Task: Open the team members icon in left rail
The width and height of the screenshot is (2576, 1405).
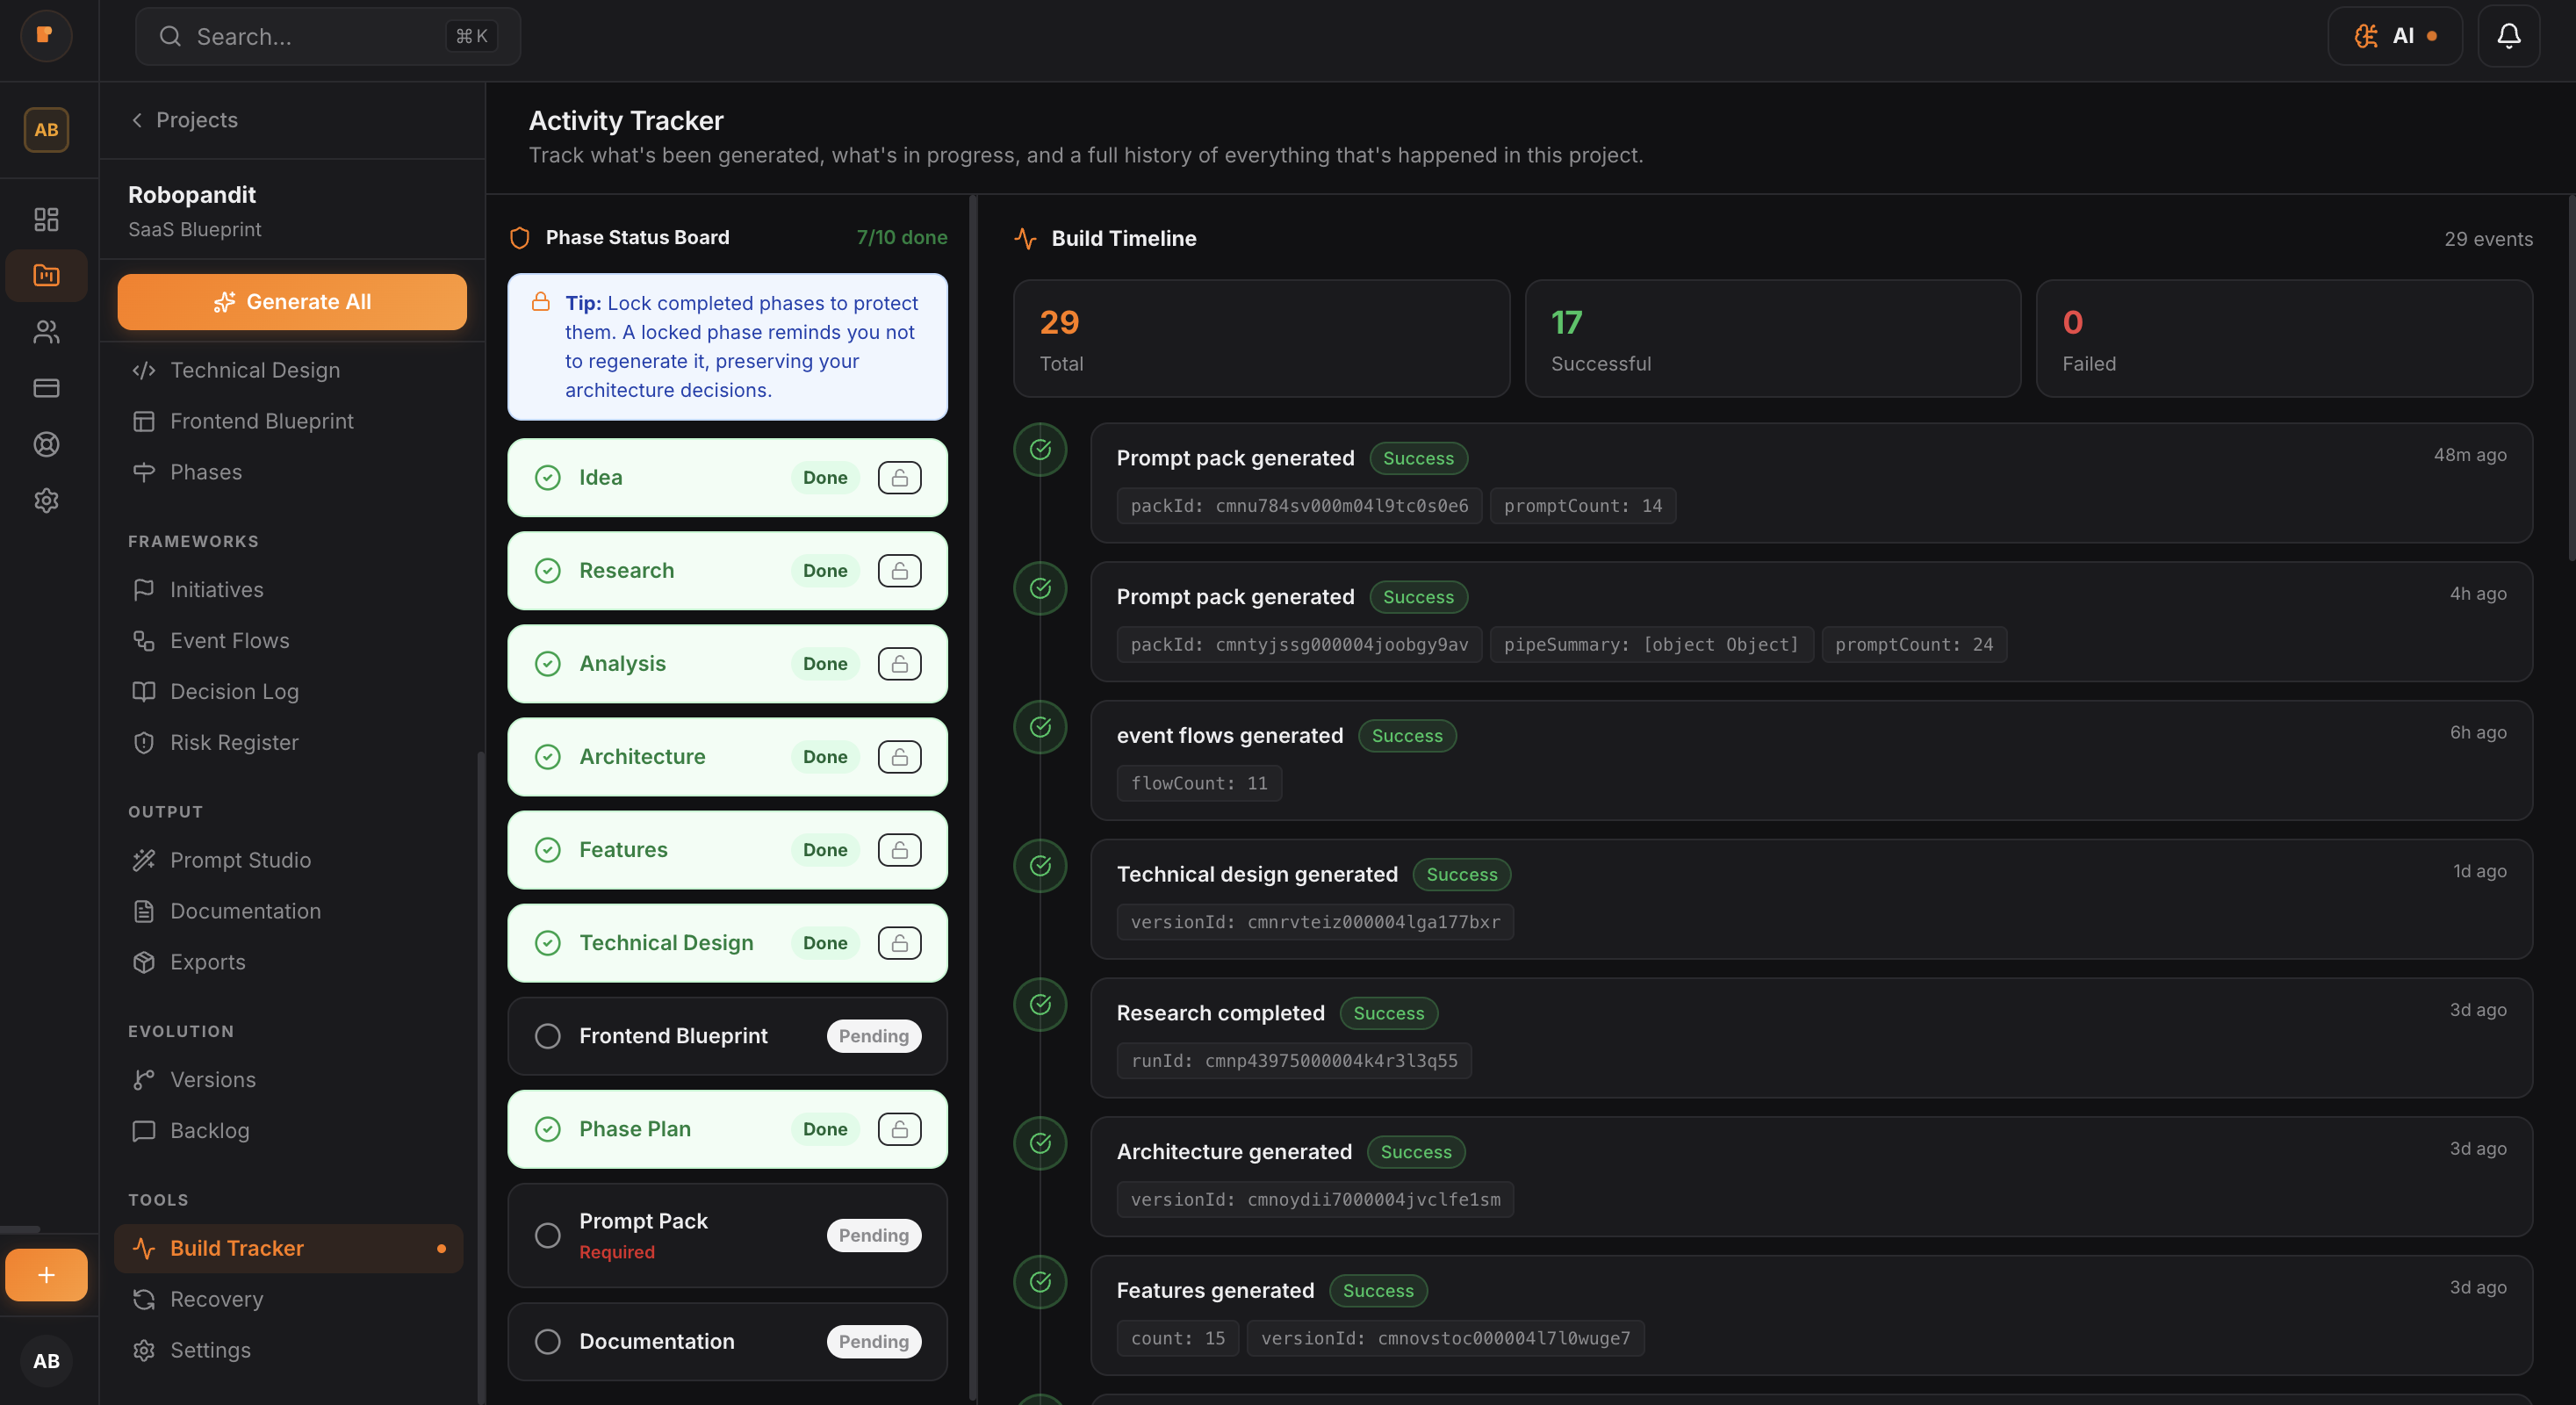Action: 46,332
